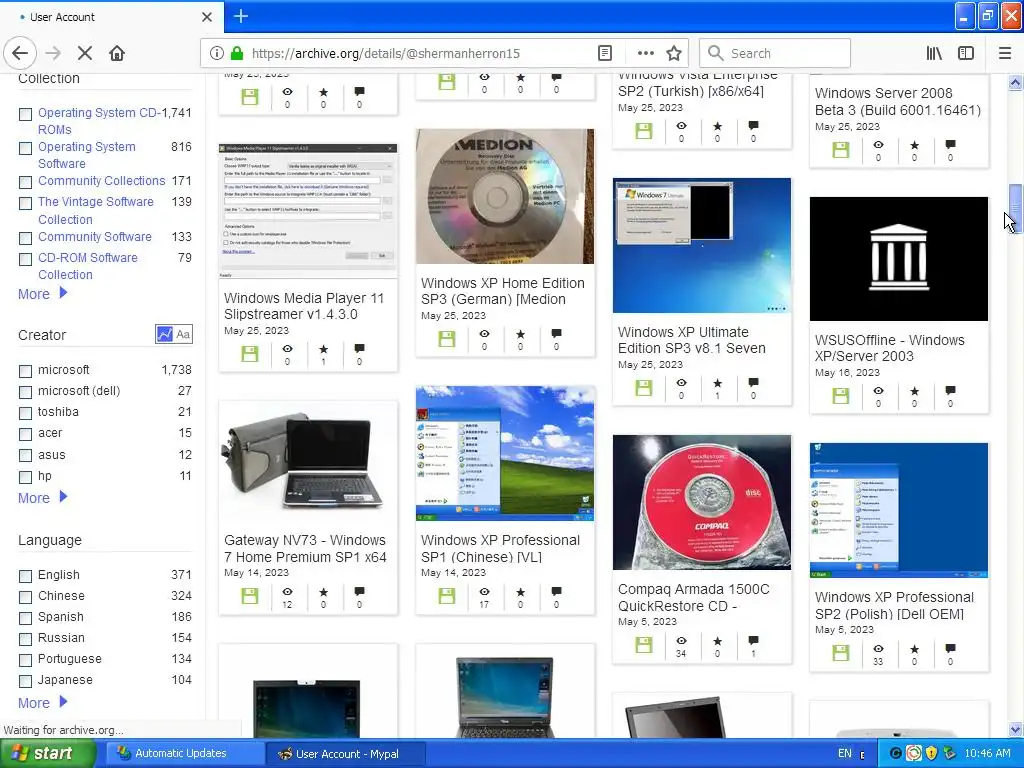Stop page loading with the X button
Image resolution: width=1024 pixels, height=768 pixels.
[x=85, y=53]
